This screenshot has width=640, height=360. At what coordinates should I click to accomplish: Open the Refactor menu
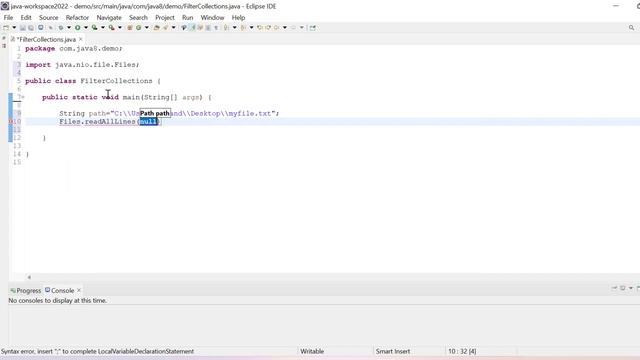pyautogui.click(x=77, y=18)
